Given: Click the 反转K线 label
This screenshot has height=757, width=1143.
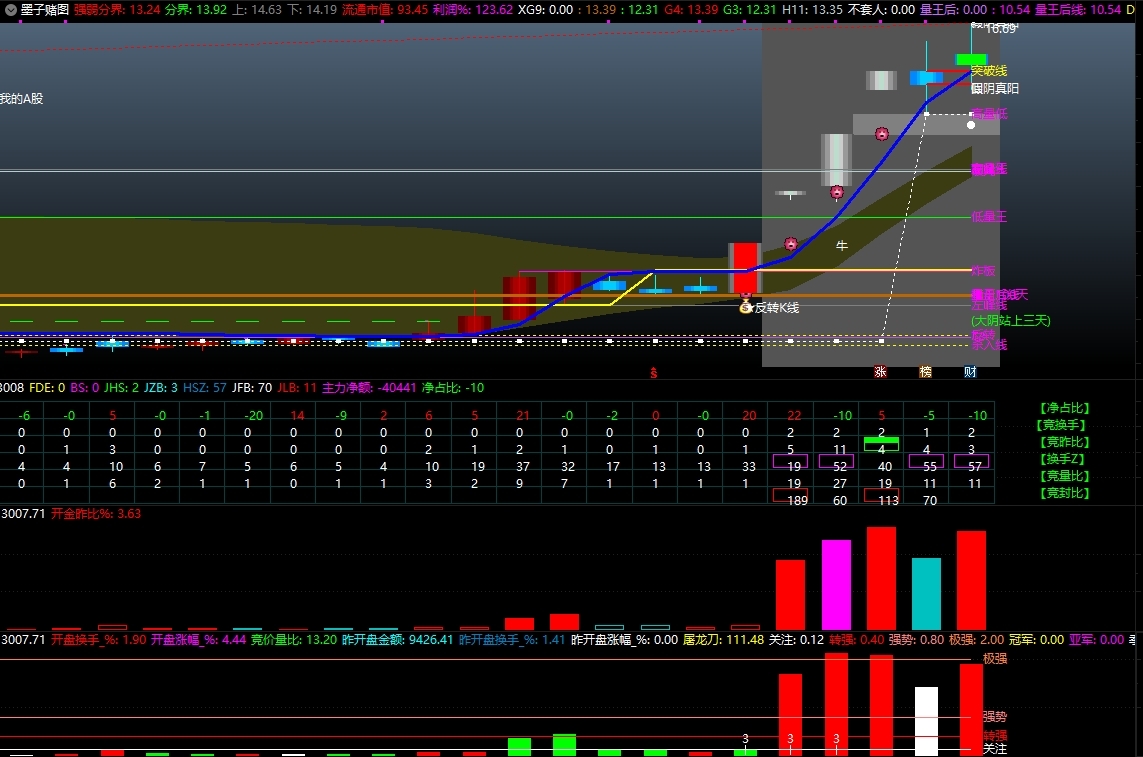Looking at the screenshot, I should (x=777, y=308).
